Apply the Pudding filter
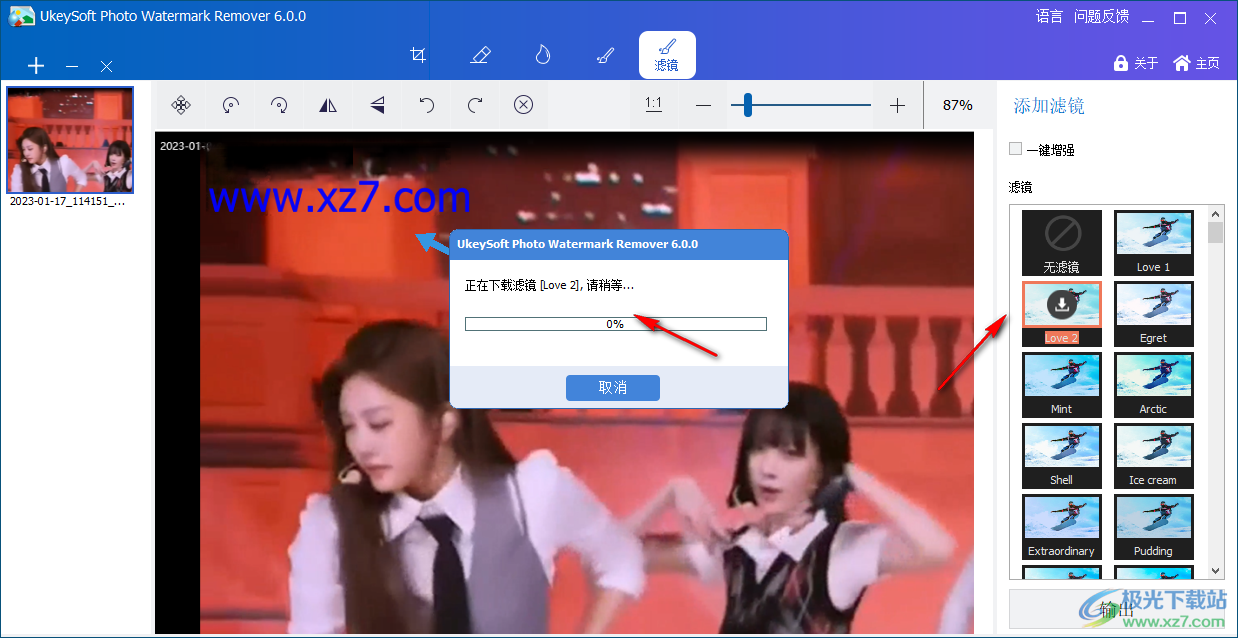 pyautogui.click(x=1153, y=527)
